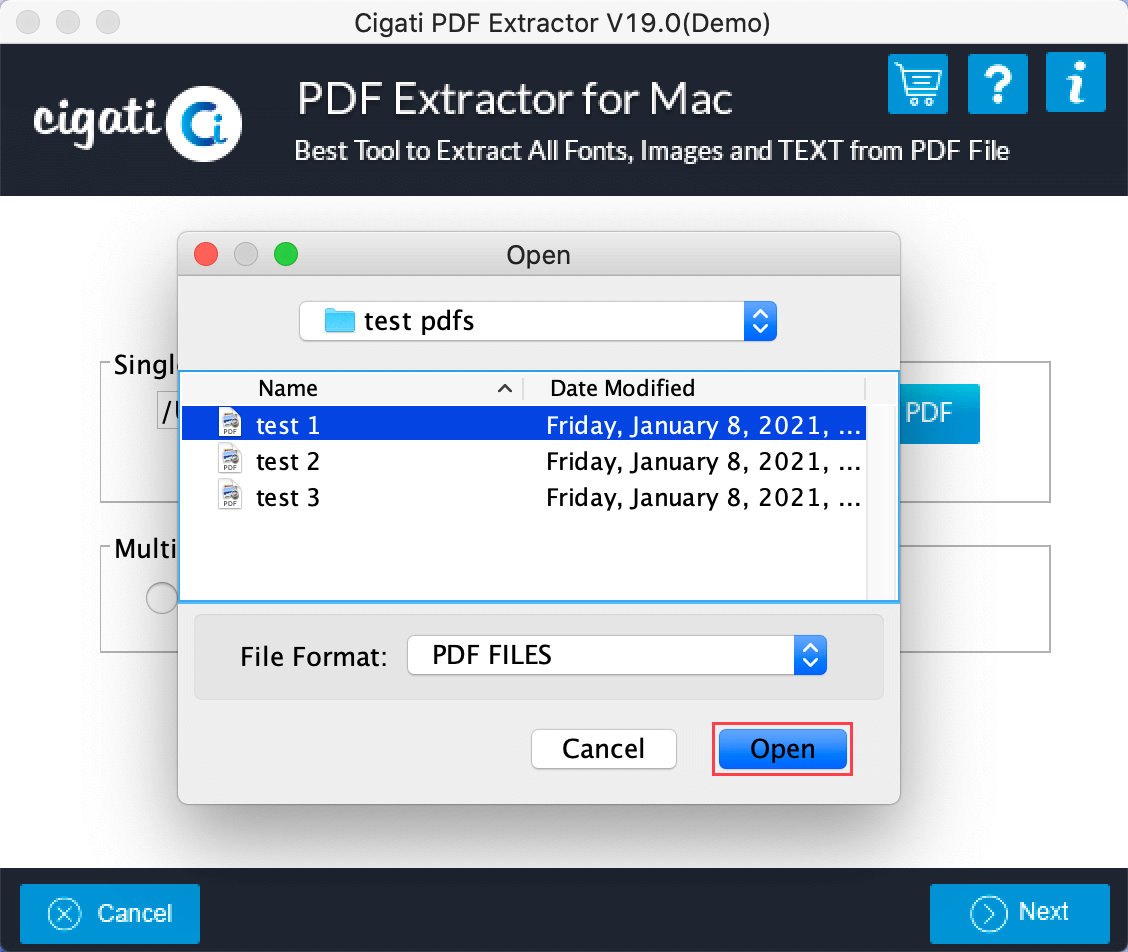This screenshot has width=1128, height=952.
Task: Open the shopping cart purchase icon
Action: click(x=917, y=83)
